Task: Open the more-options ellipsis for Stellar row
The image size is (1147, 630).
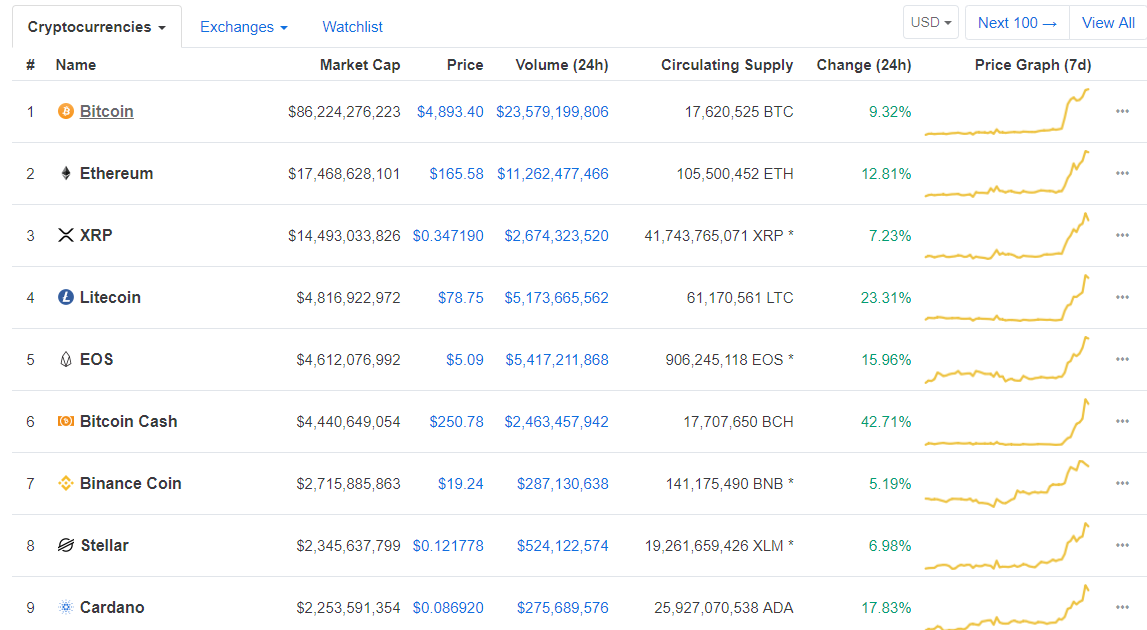Action: pos(1122,545)
